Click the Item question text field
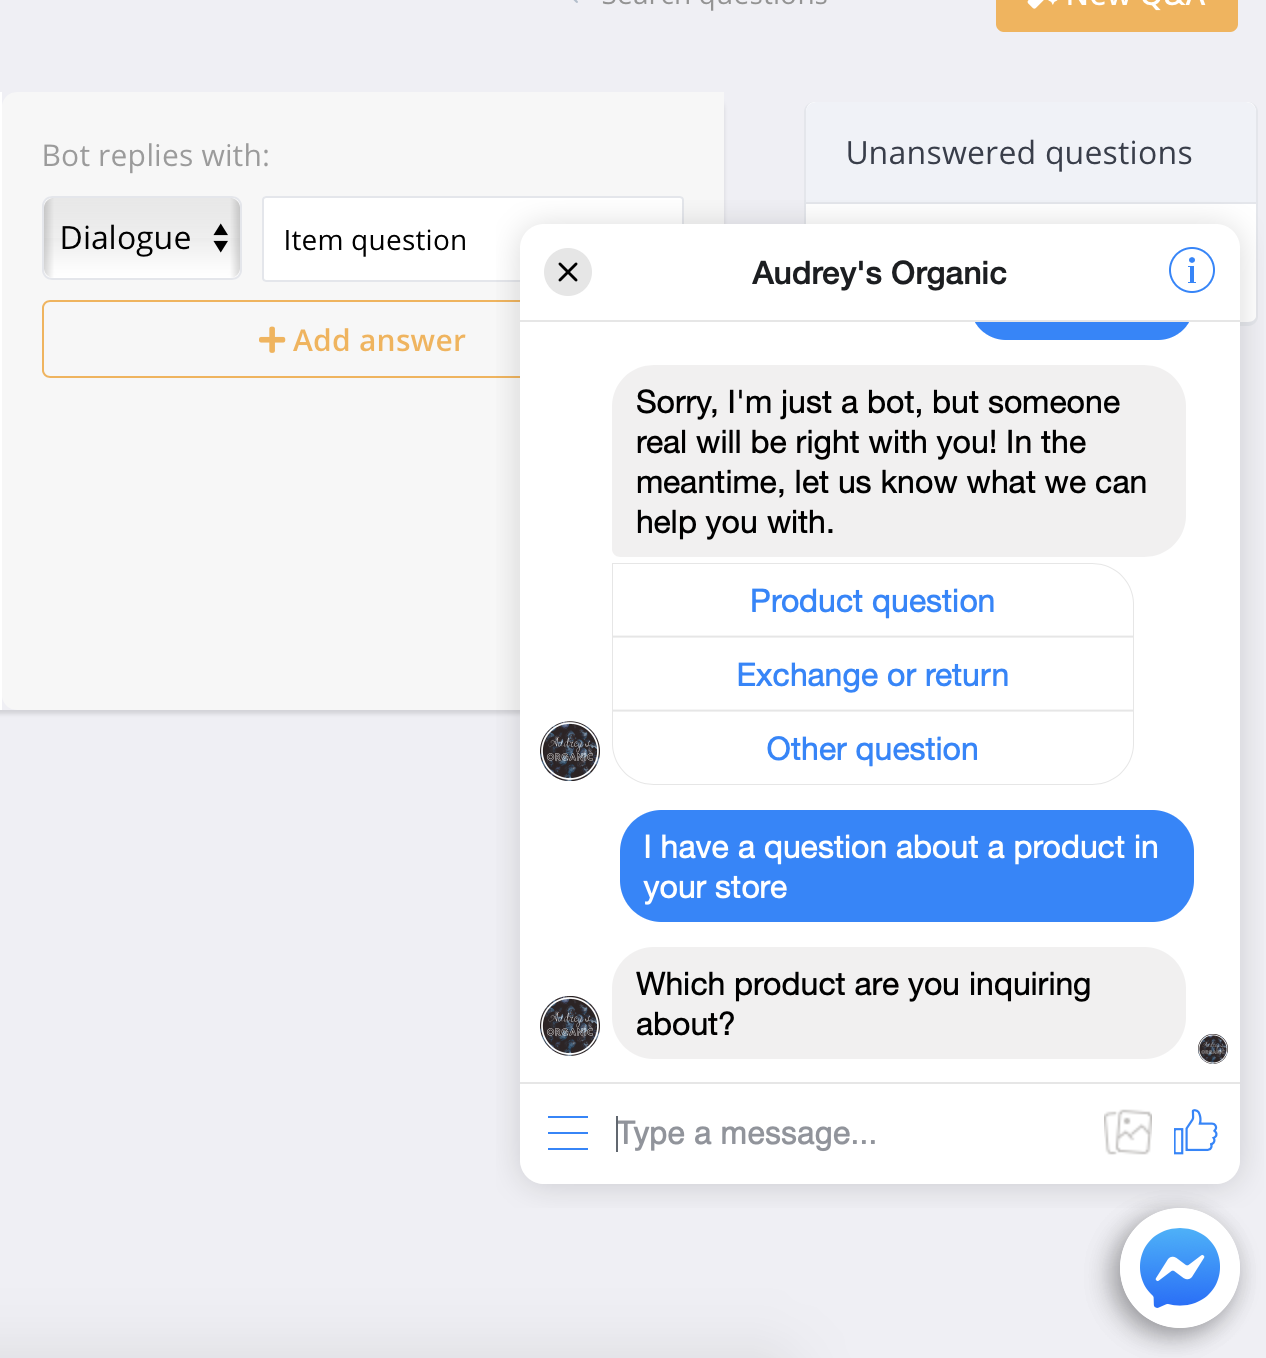 pos(391,240)
